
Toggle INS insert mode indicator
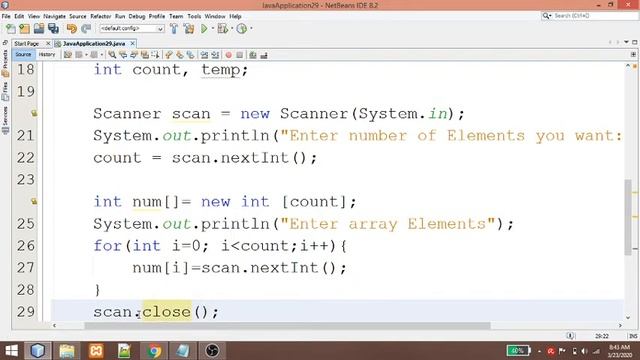pyautogui.click(x=633, y=336)
